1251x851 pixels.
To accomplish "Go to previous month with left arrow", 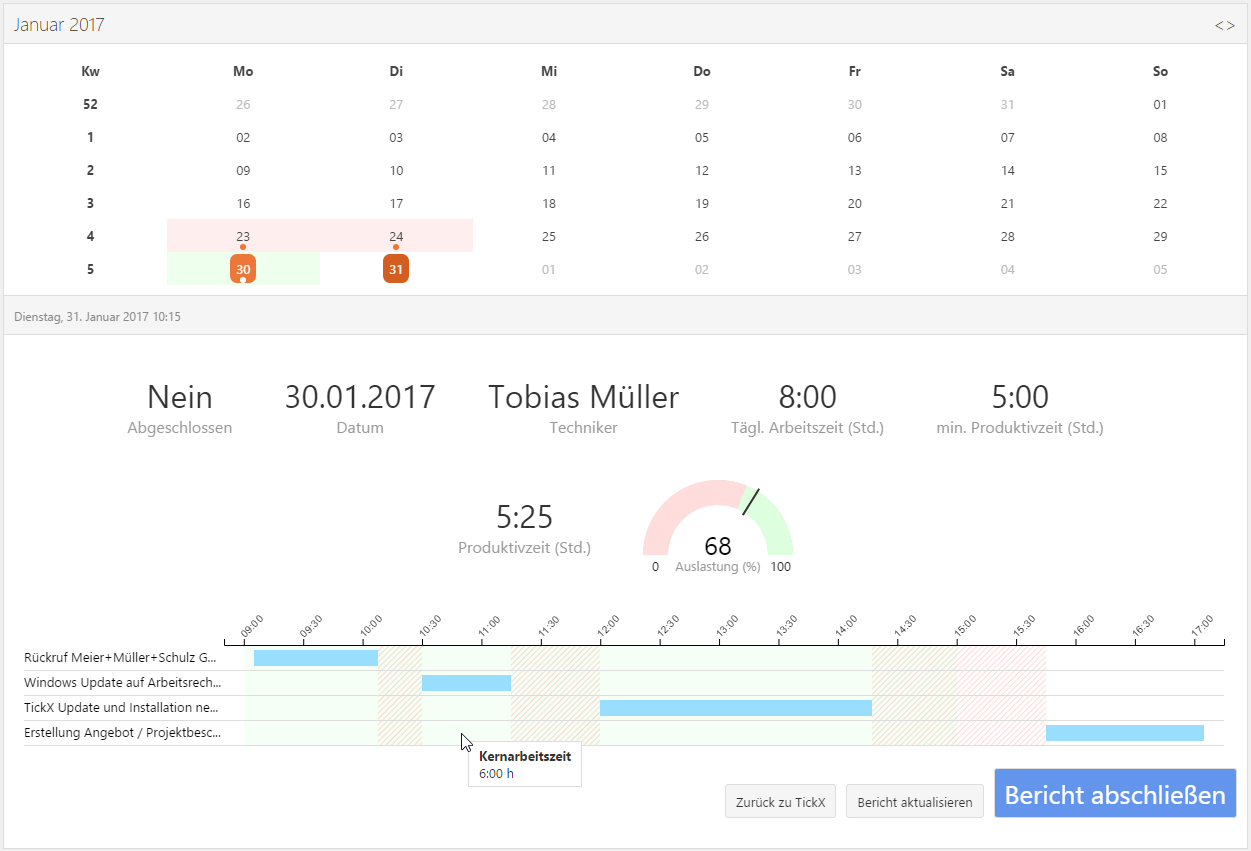I will (1219, 25).
